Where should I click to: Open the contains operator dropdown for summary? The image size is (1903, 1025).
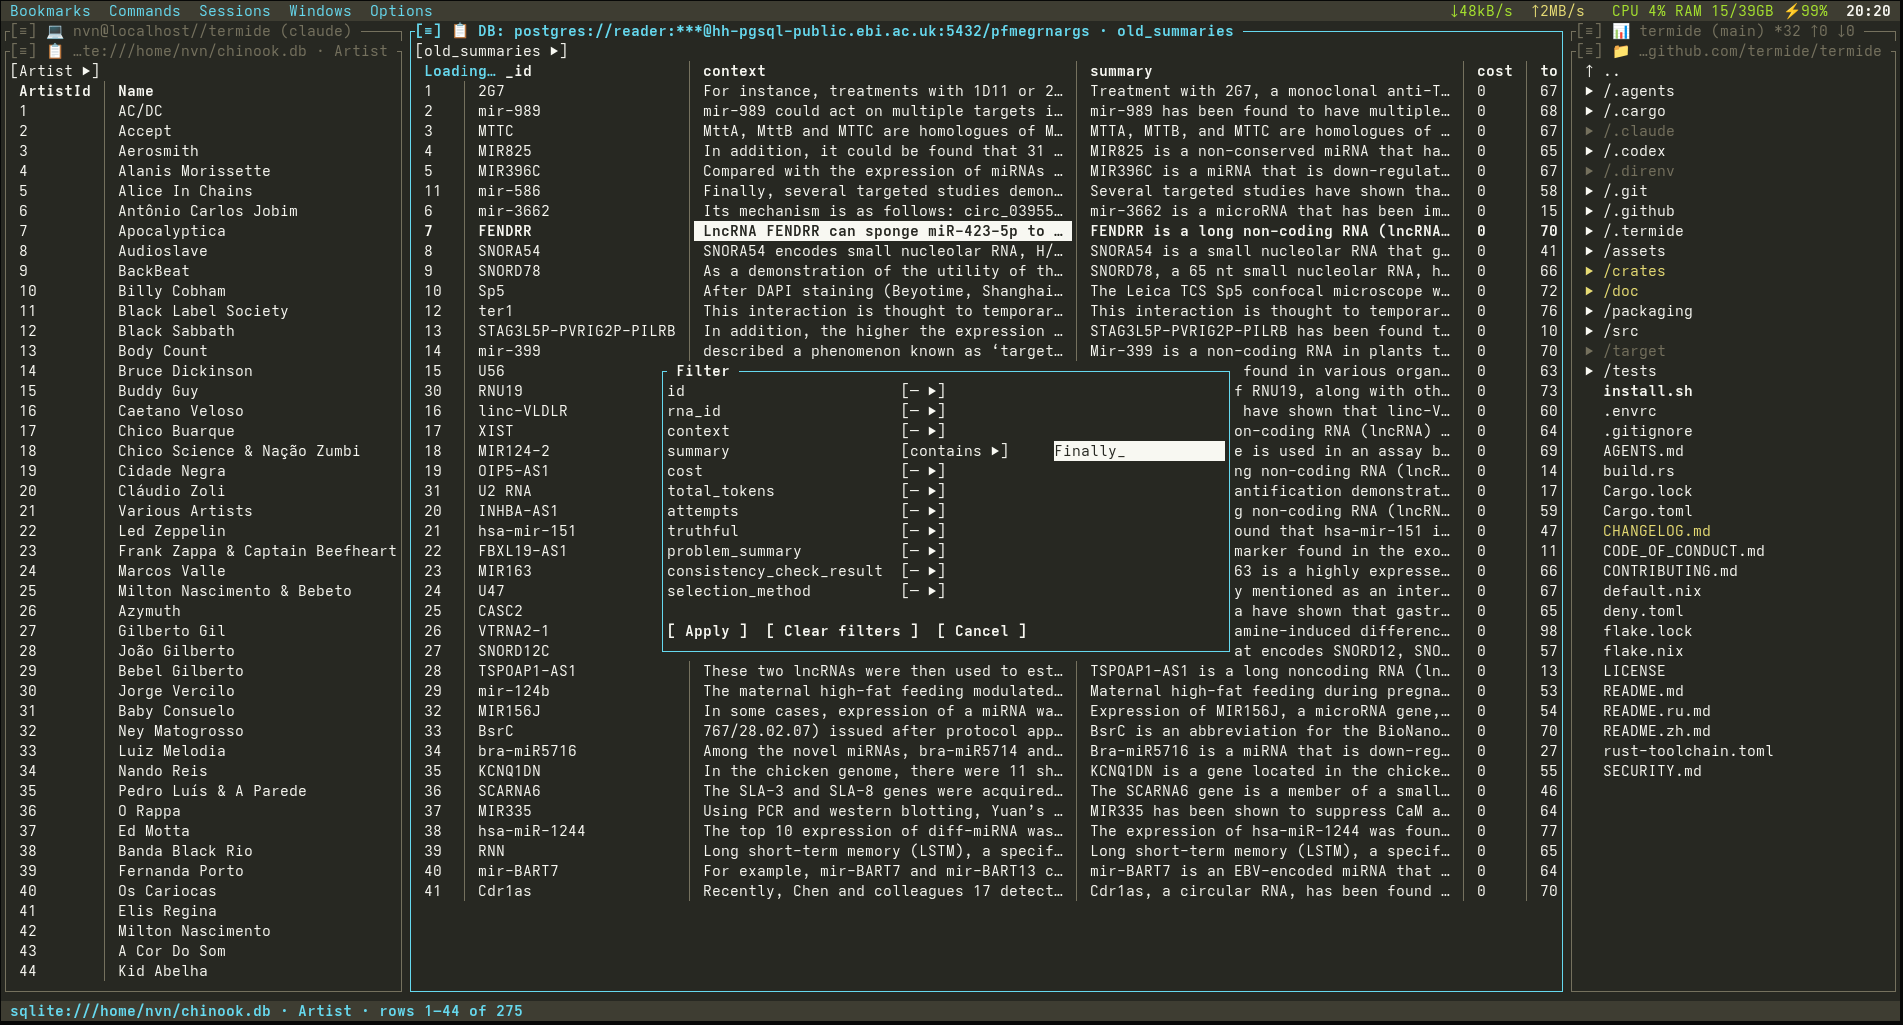click(x=955, y=451)
